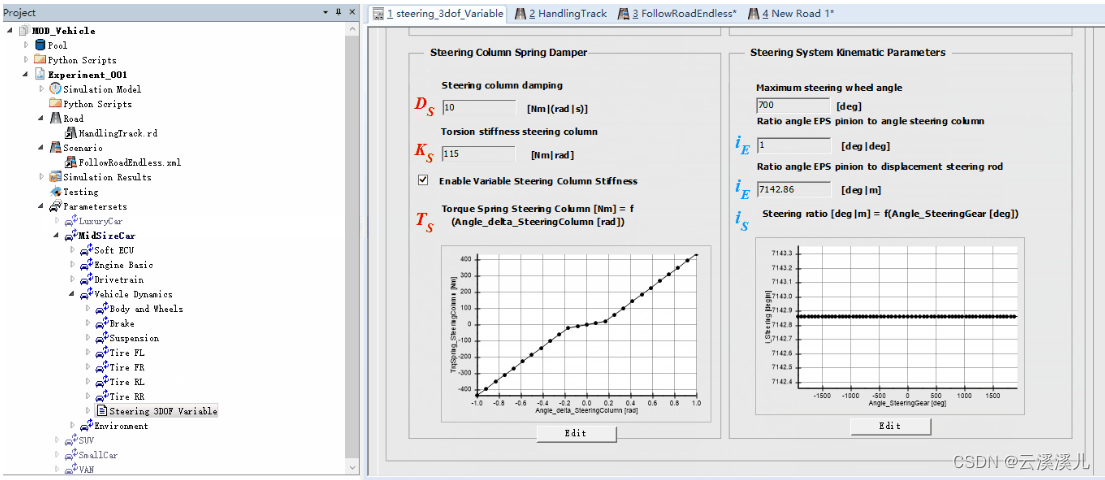Click the Steering column damping field
1105x480 pixels.
[x=479, y=108]
